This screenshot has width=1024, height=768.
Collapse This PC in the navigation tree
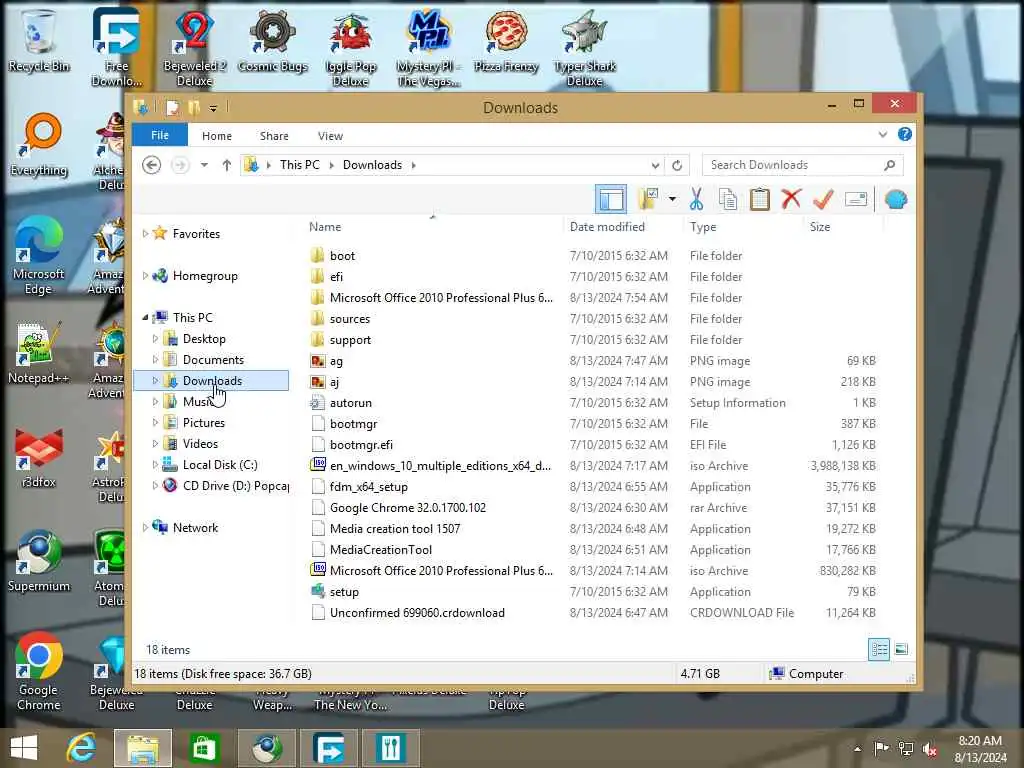pyautogui.click(x=145, y=317)
